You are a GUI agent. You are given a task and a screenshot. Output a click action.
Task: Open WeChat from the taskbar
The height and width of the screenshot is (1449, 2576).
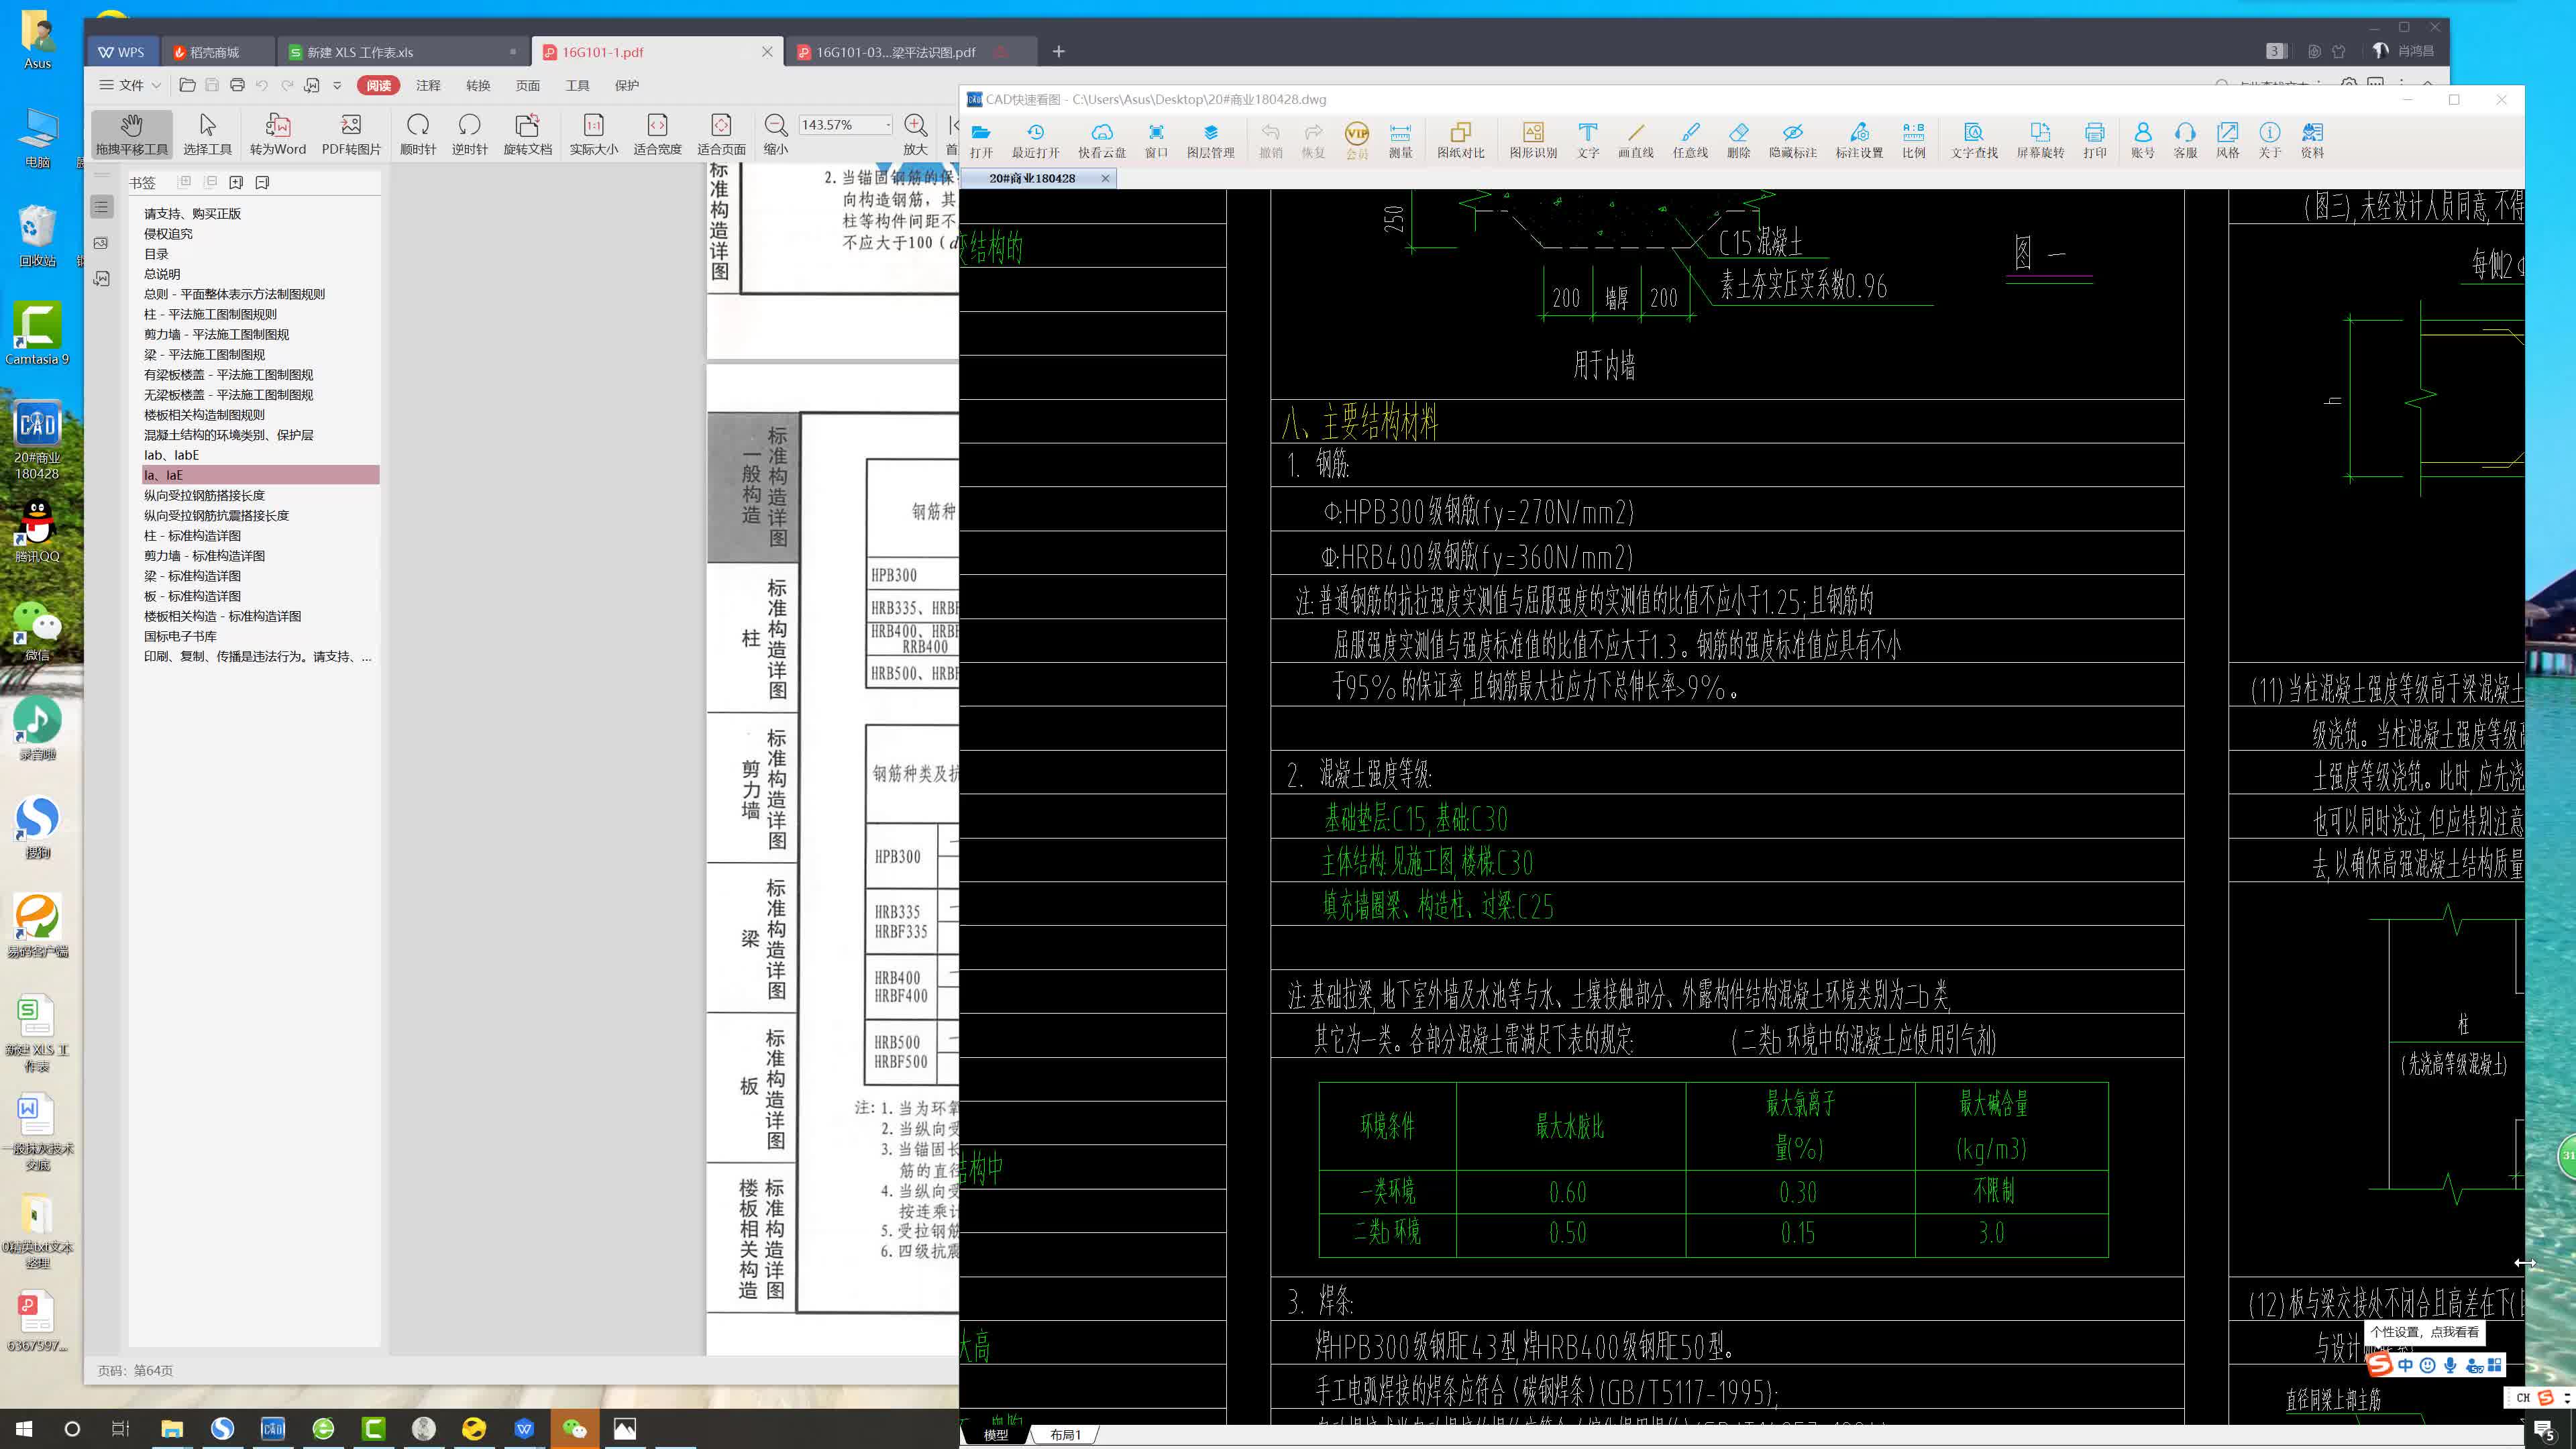coord(574,1428)
